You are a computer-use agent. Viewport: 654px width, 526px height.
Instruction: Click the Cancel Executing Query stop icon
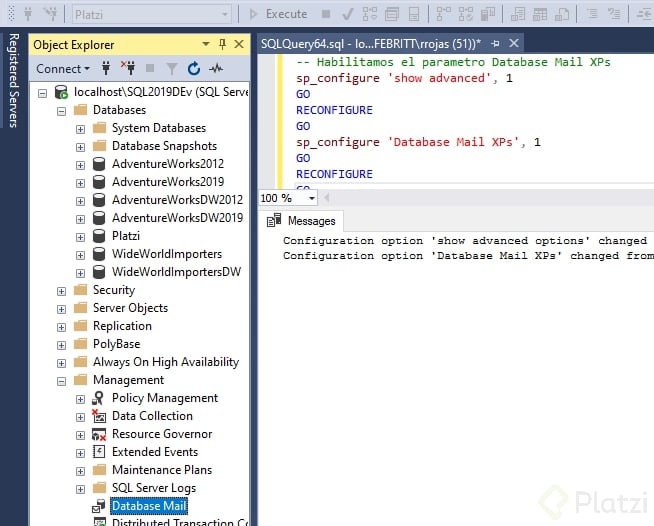(326, 14)
